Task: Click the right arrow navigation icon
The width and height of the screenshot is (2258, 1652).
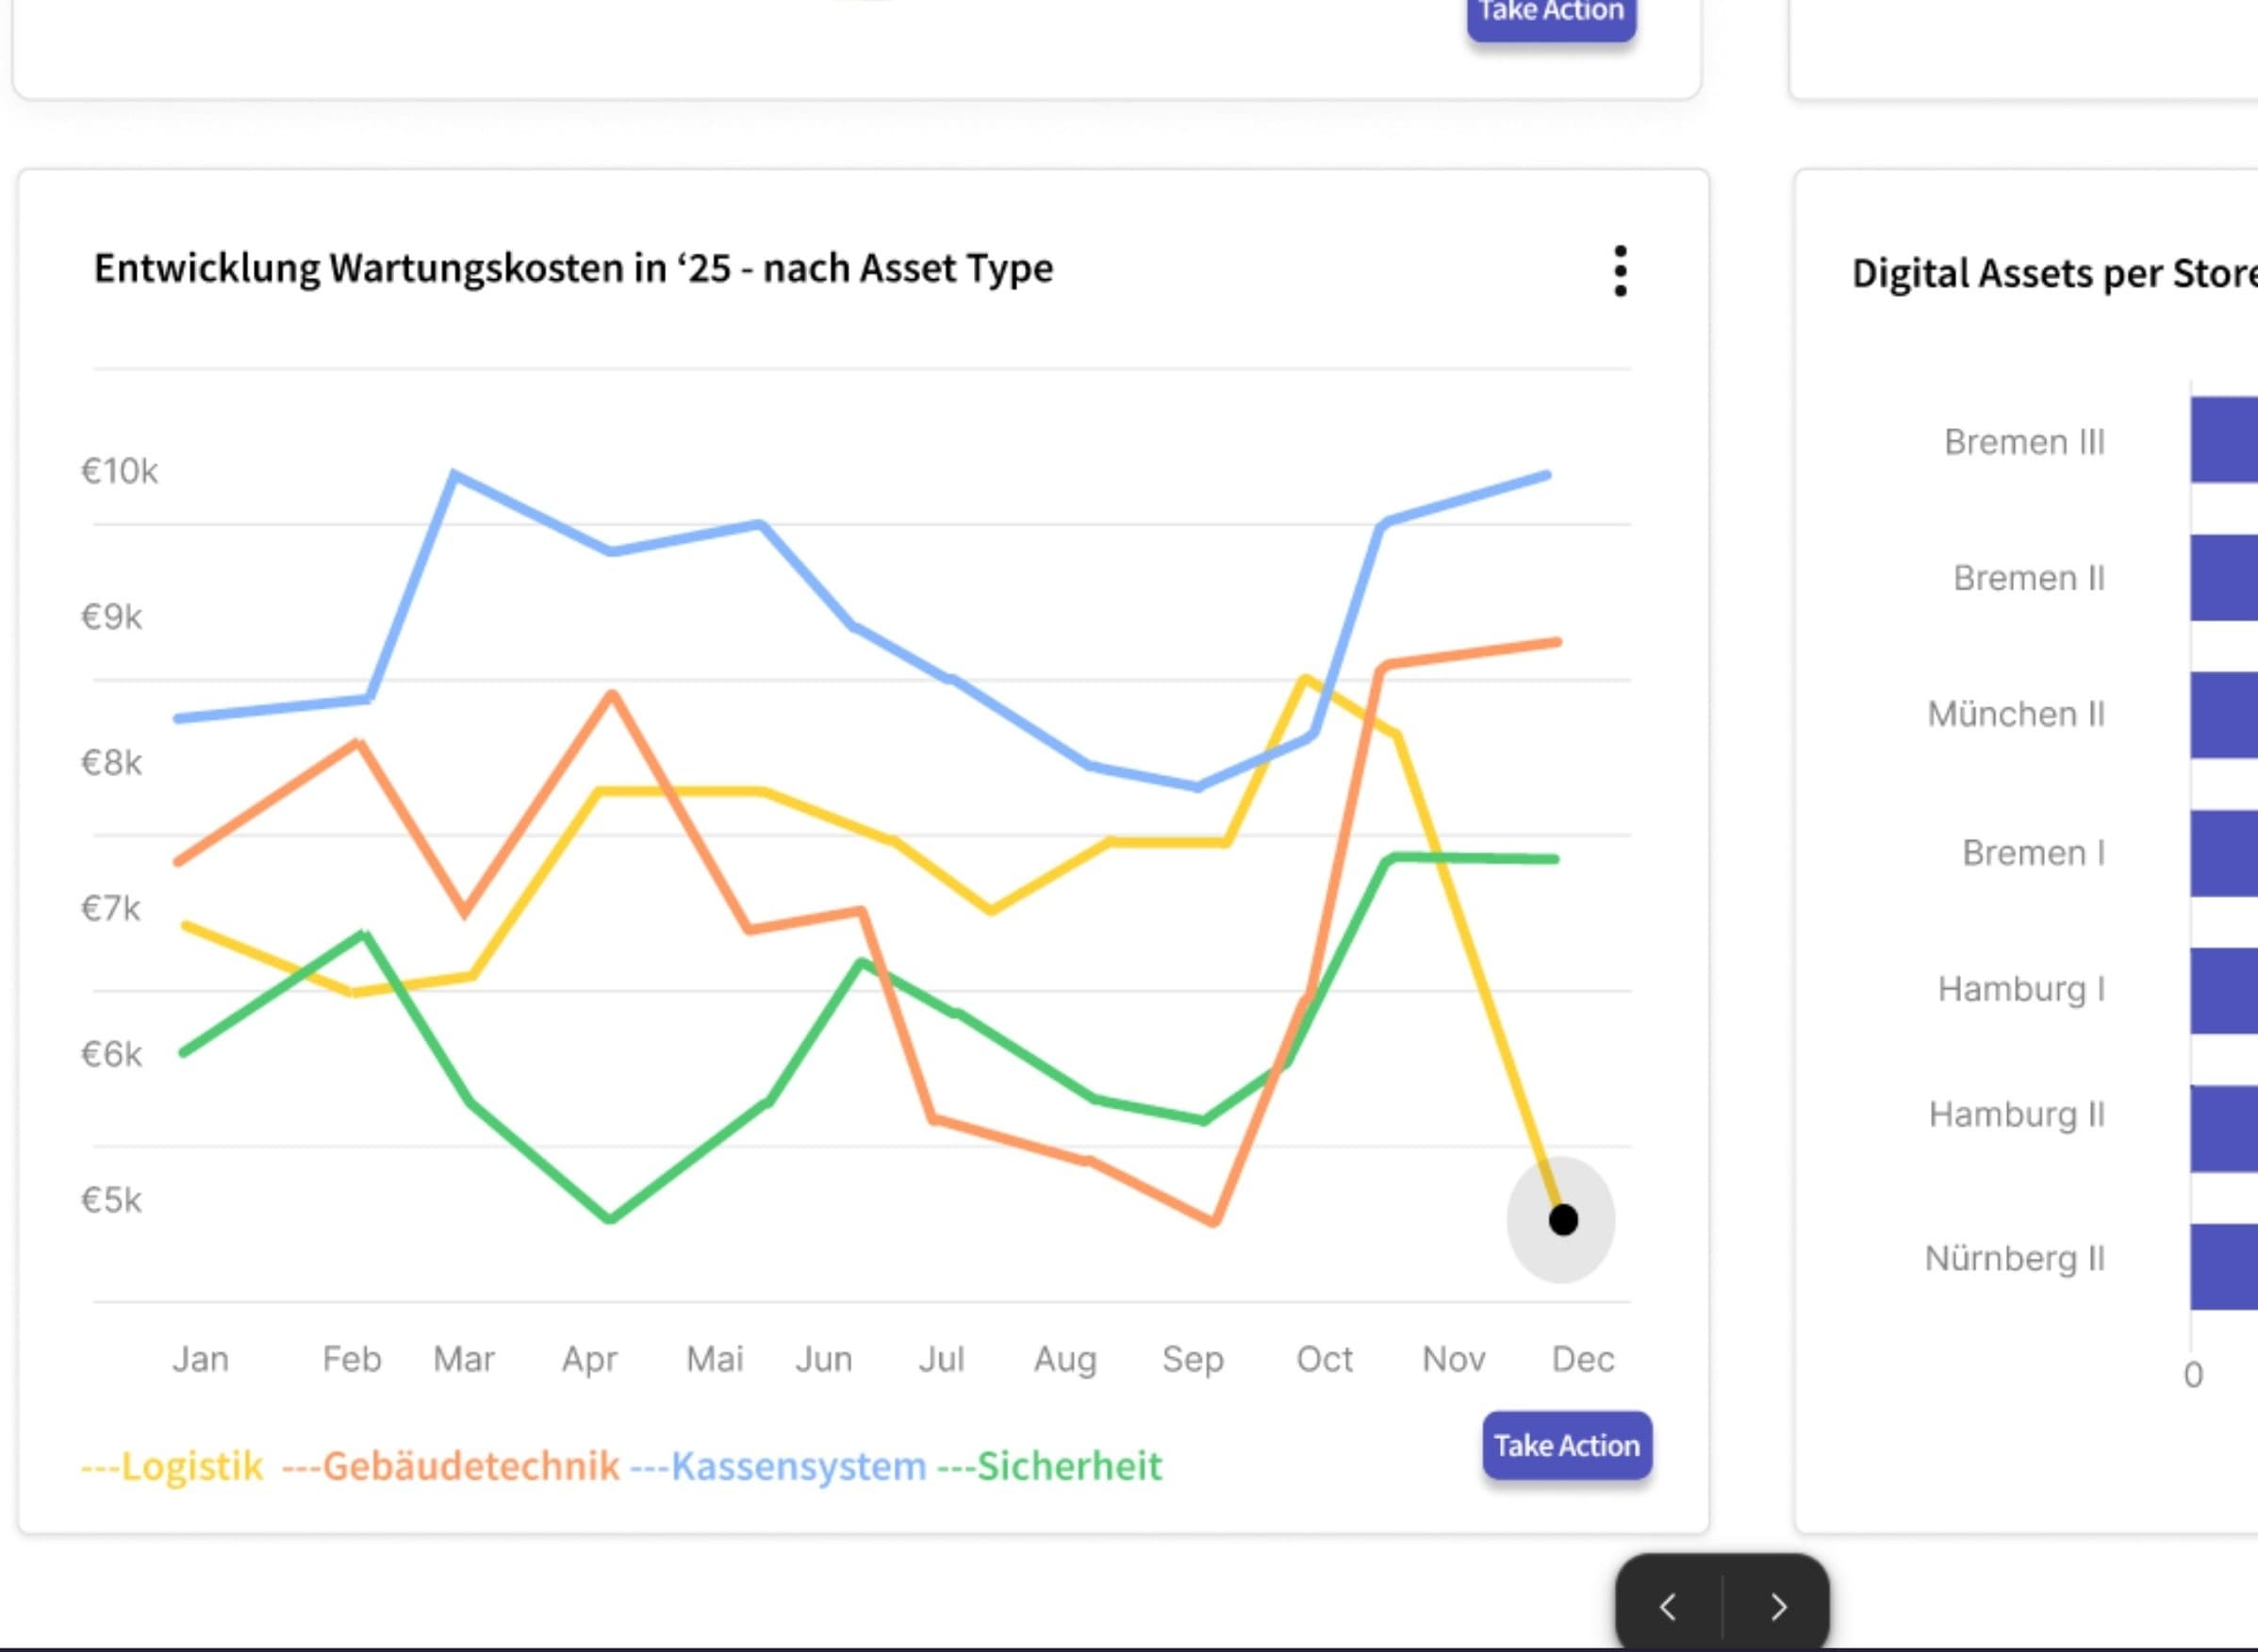Action: click(1779, 1608)
